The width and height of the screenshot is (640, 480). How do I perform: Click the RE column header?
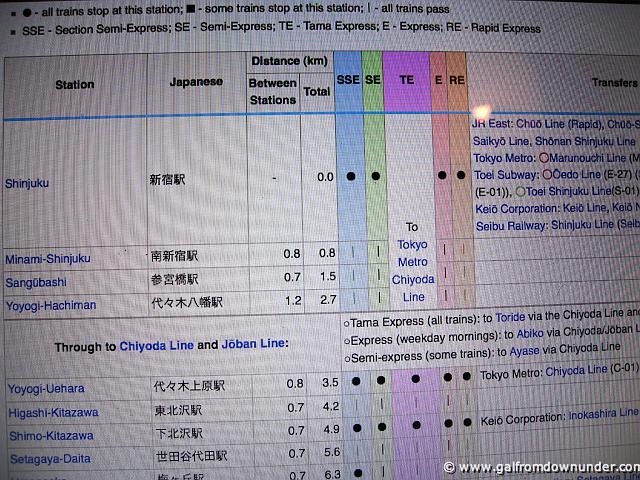tap(457, 80)
